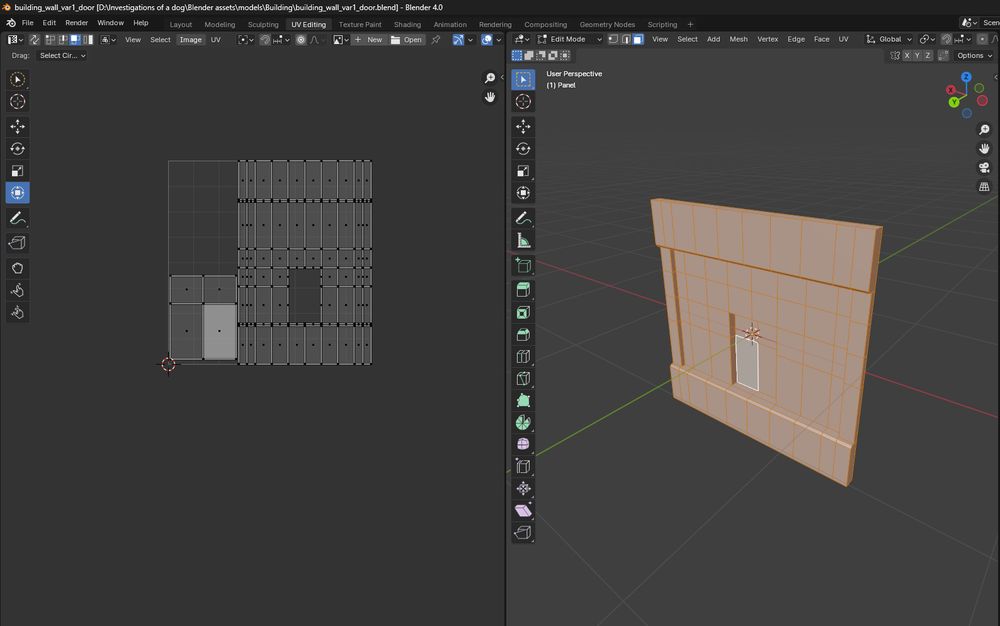Screen dimensions: 1000x626
Task: Select the Relax tool in UV editor
Action: tap(17, 291)
